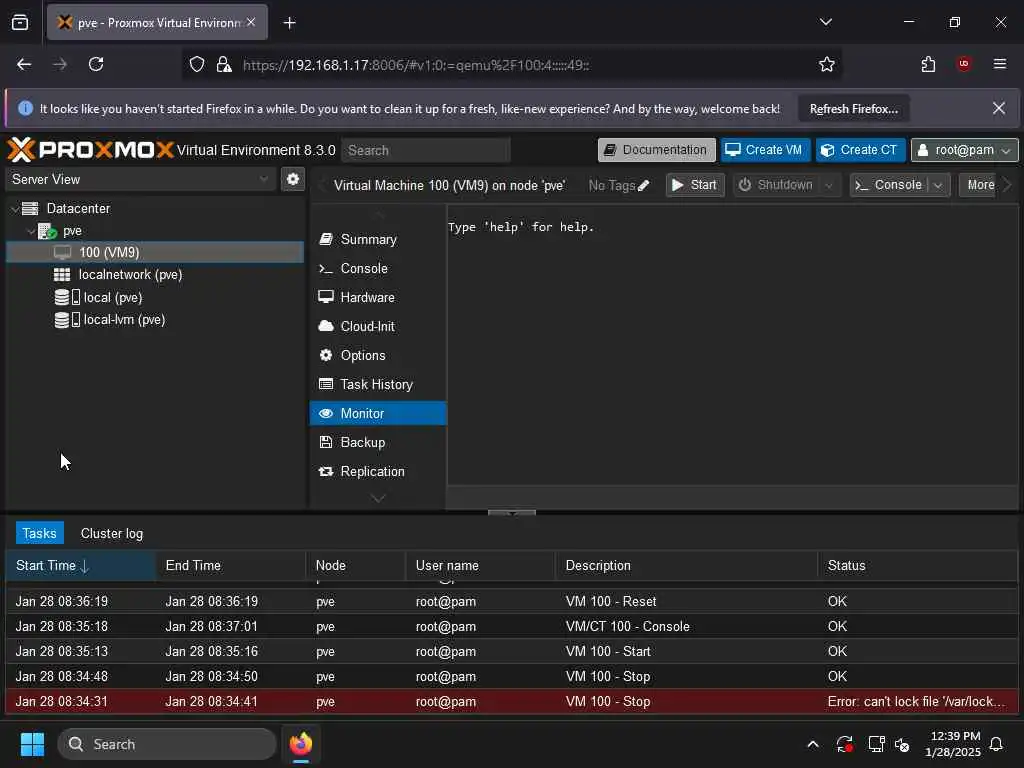Select the Monitor menu item
1024x768 pixels.
(377, 413)
